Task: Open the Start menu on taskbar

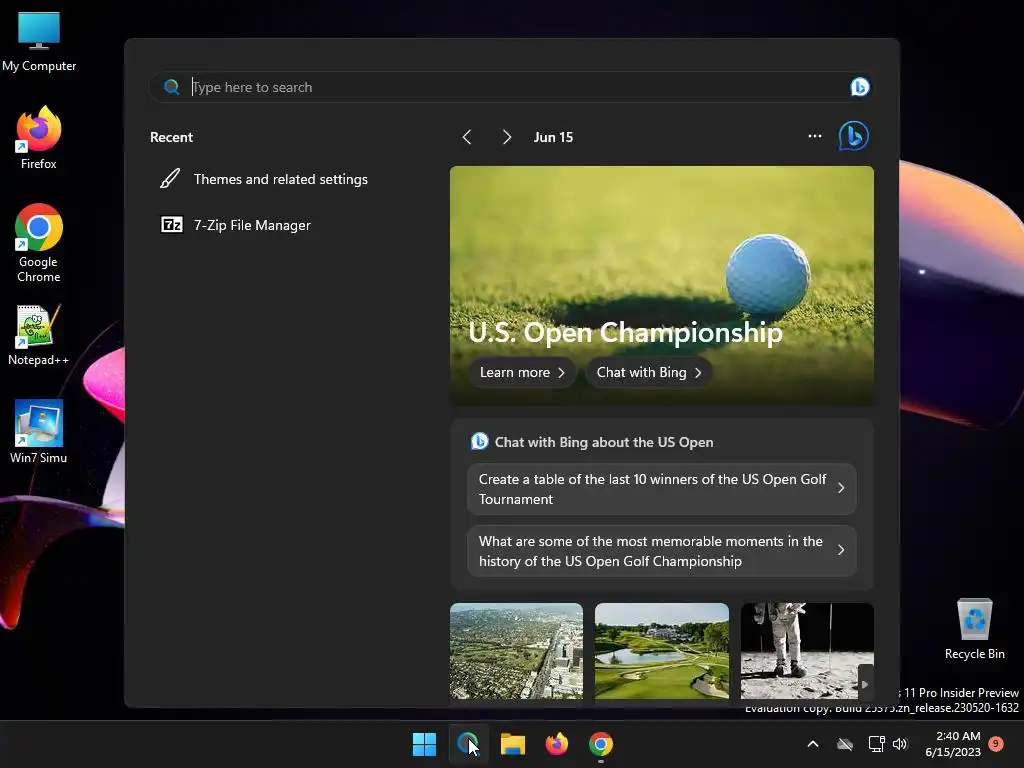Action: pyautogui.click(x=424, y=744)
